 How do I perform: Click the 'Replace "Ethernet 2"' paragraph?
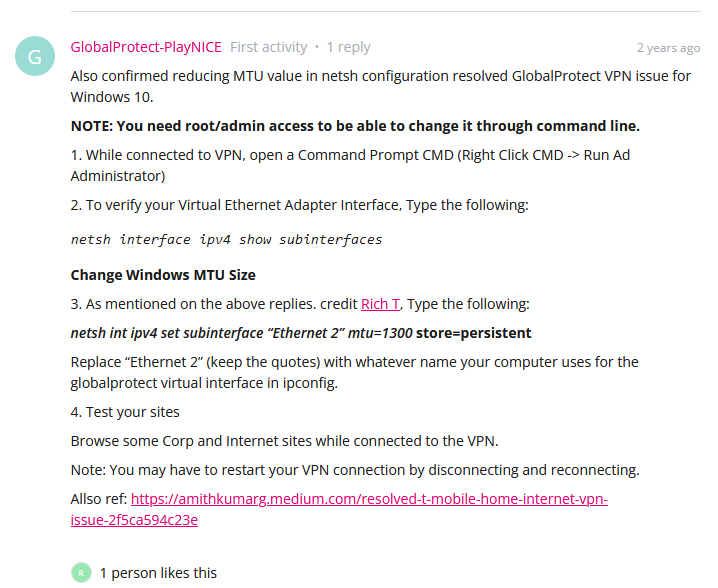coord(354,372)
